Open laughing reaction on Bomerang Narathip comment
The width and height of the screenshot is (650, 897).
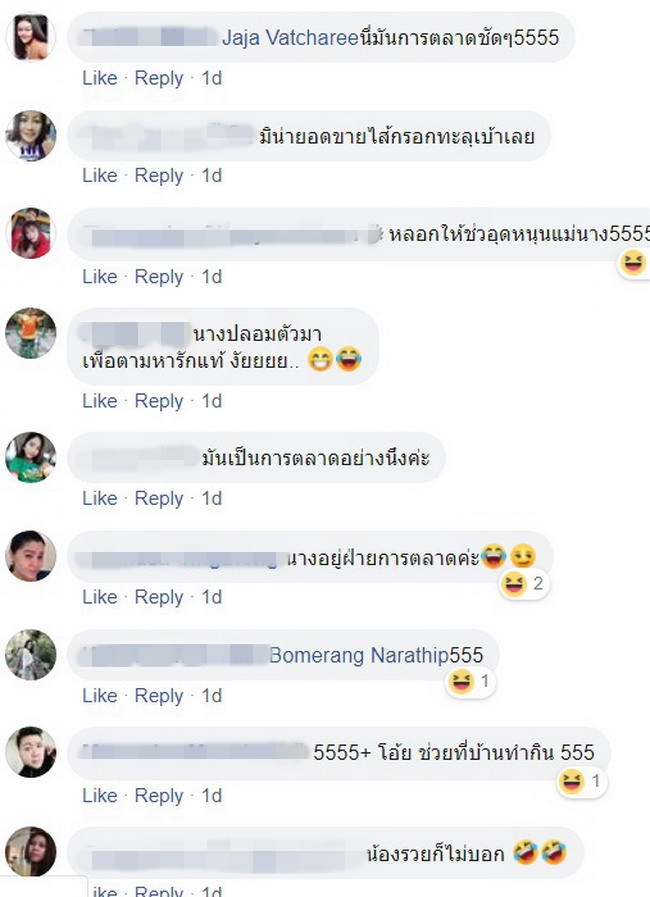coord(470,681)
